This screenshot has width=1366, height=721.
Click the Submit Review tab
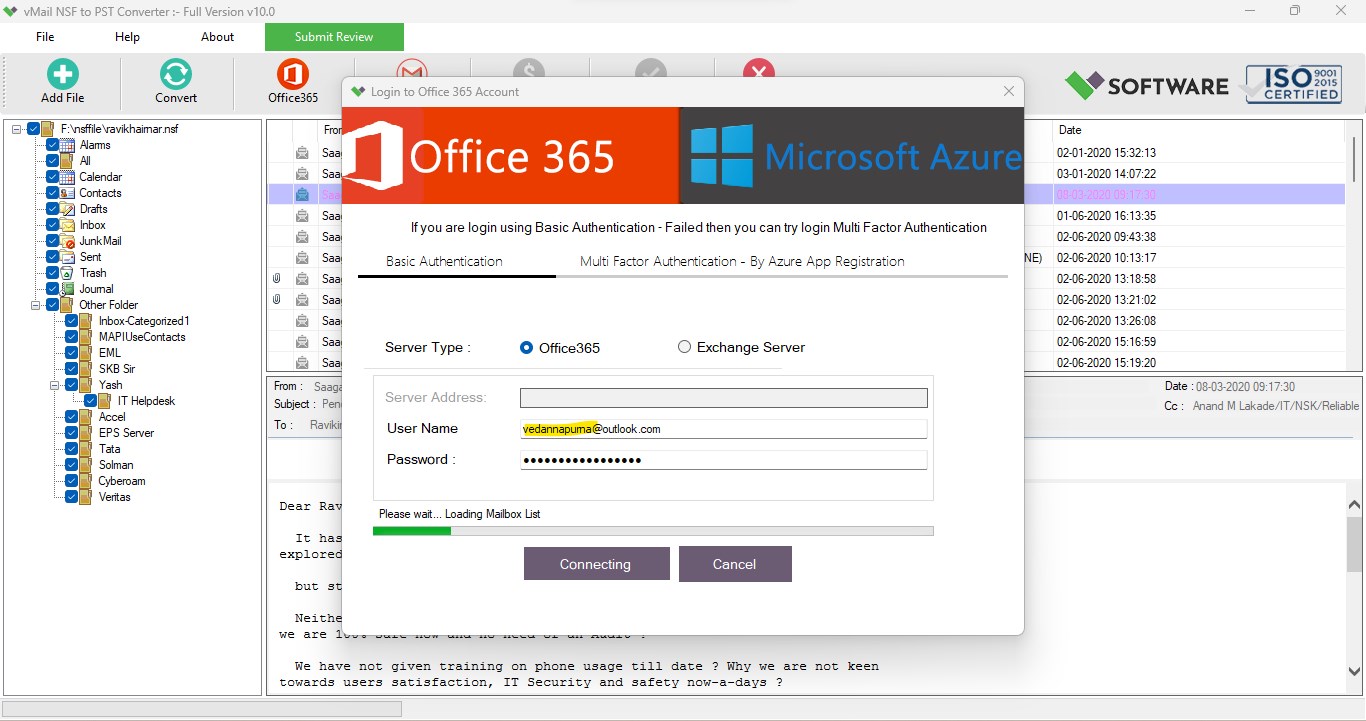tap(334, 37)
